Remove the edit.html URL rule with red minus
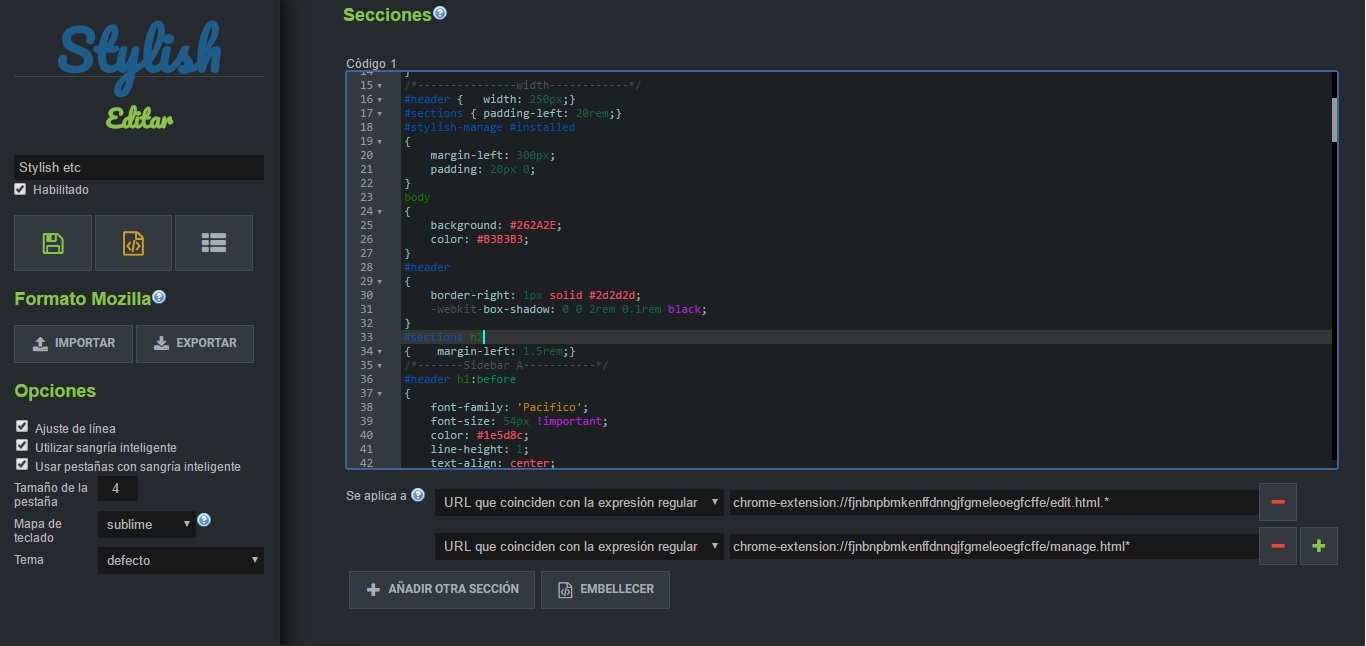This screenshot has height=646, width=1366. coord(1278,502)
